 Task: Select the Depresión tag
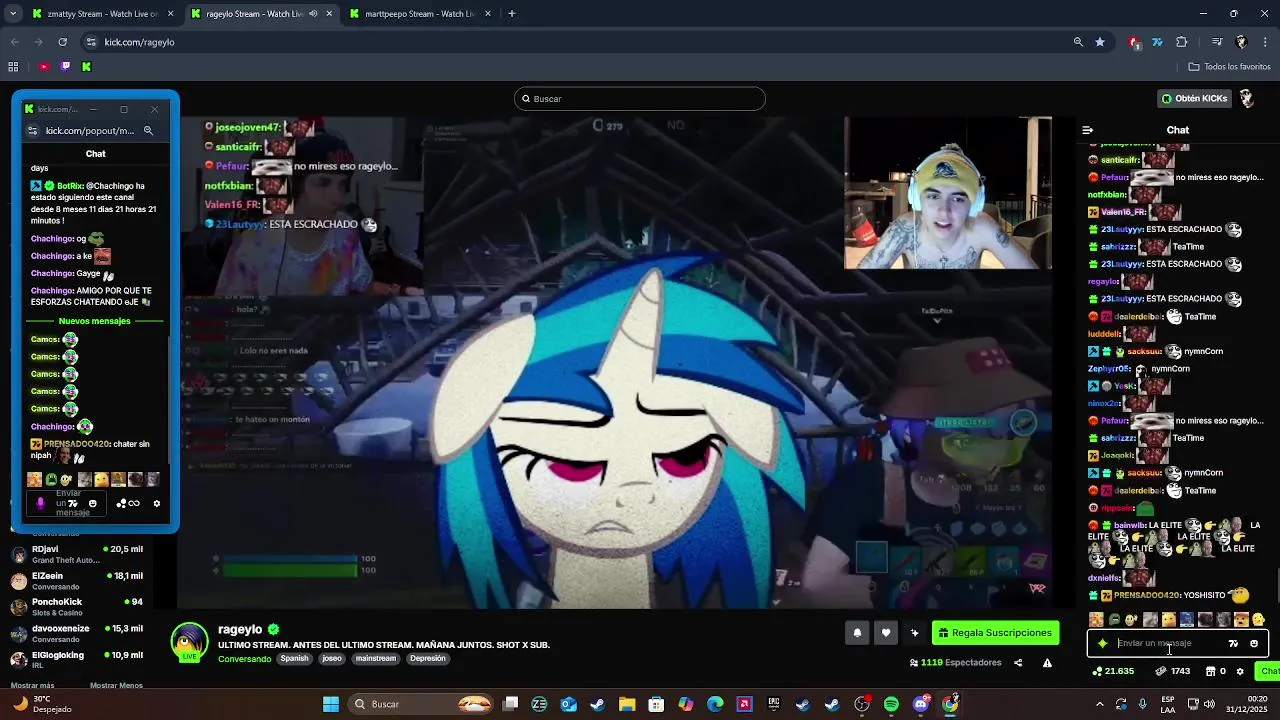427,659
